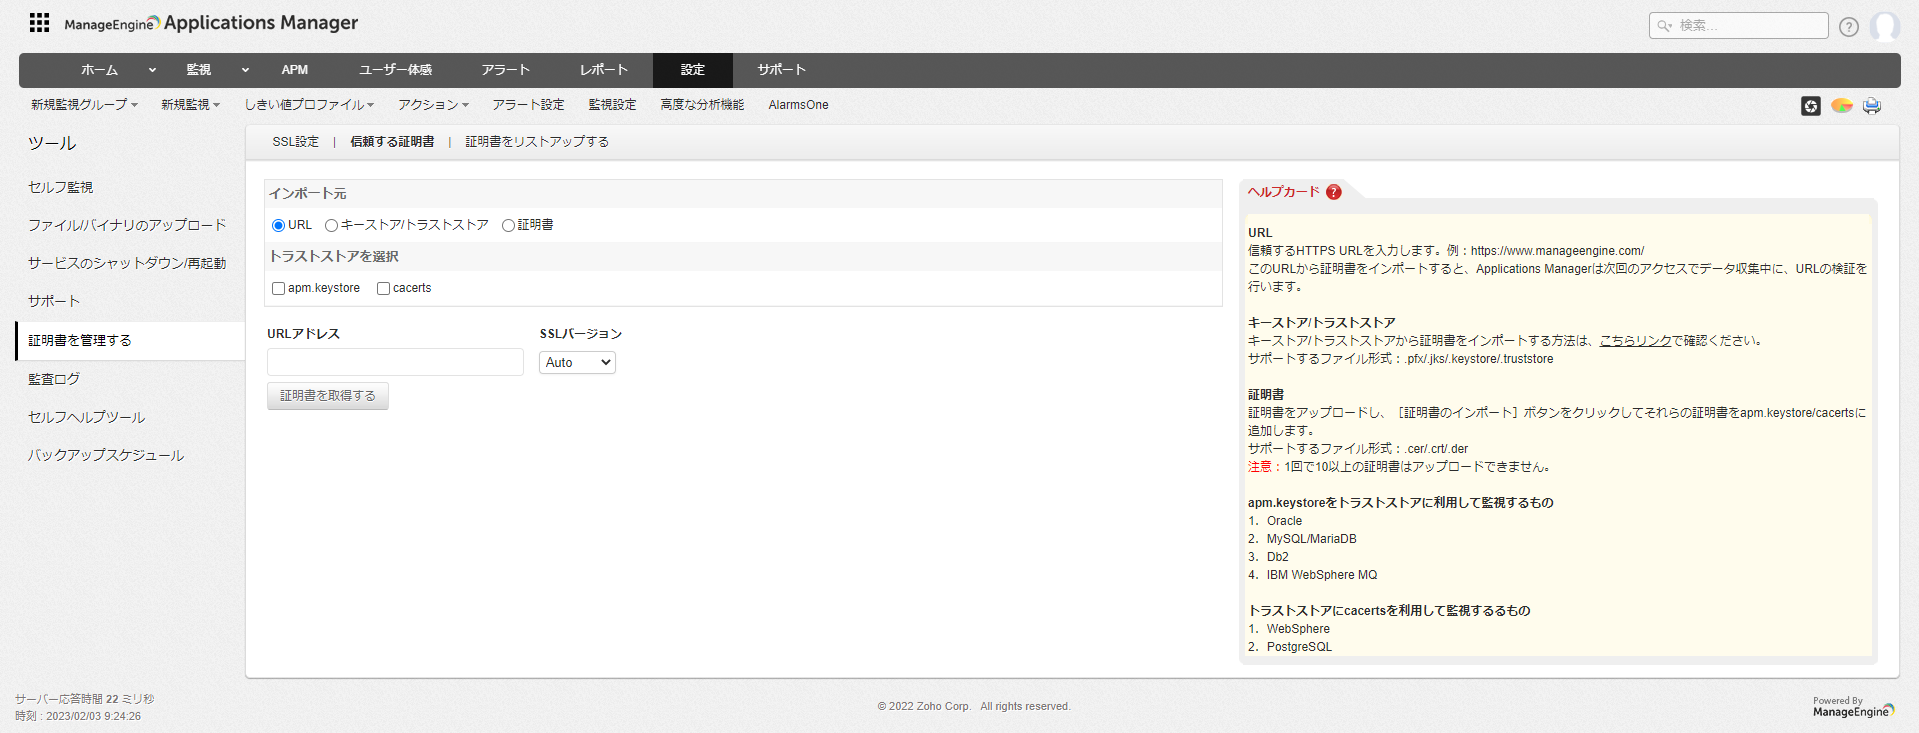Click the printer icon
The width and height of the screenshot is (1919, 733).
click(1871, 106)
